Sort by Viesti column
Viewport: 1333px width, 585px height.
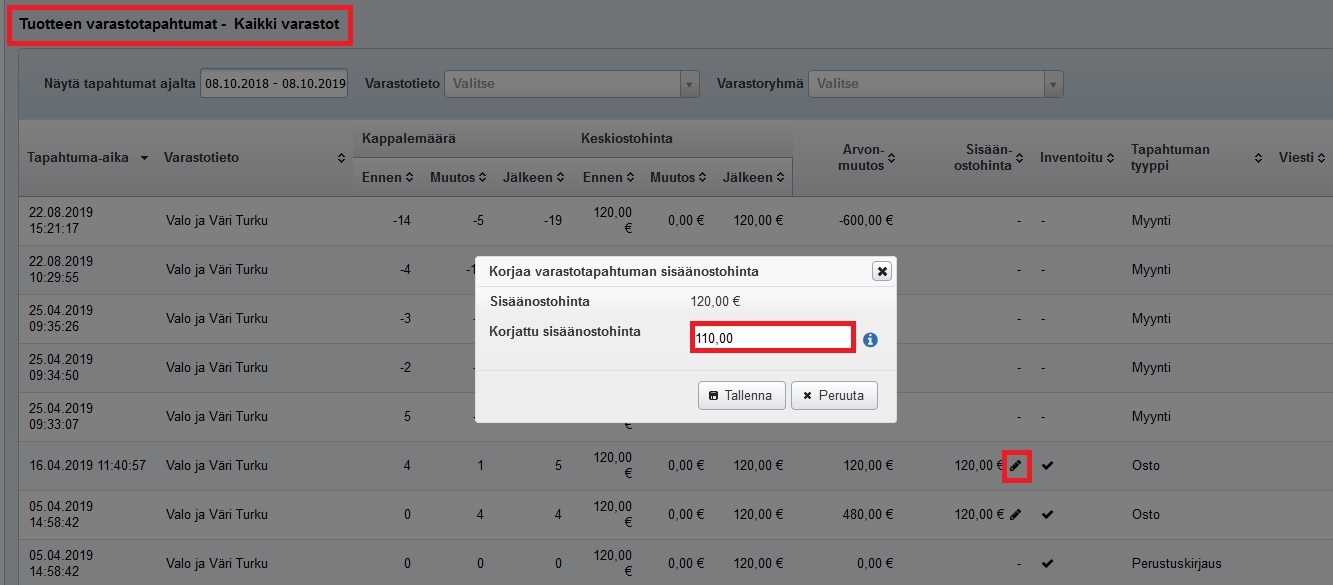[x=1321, y=158]
